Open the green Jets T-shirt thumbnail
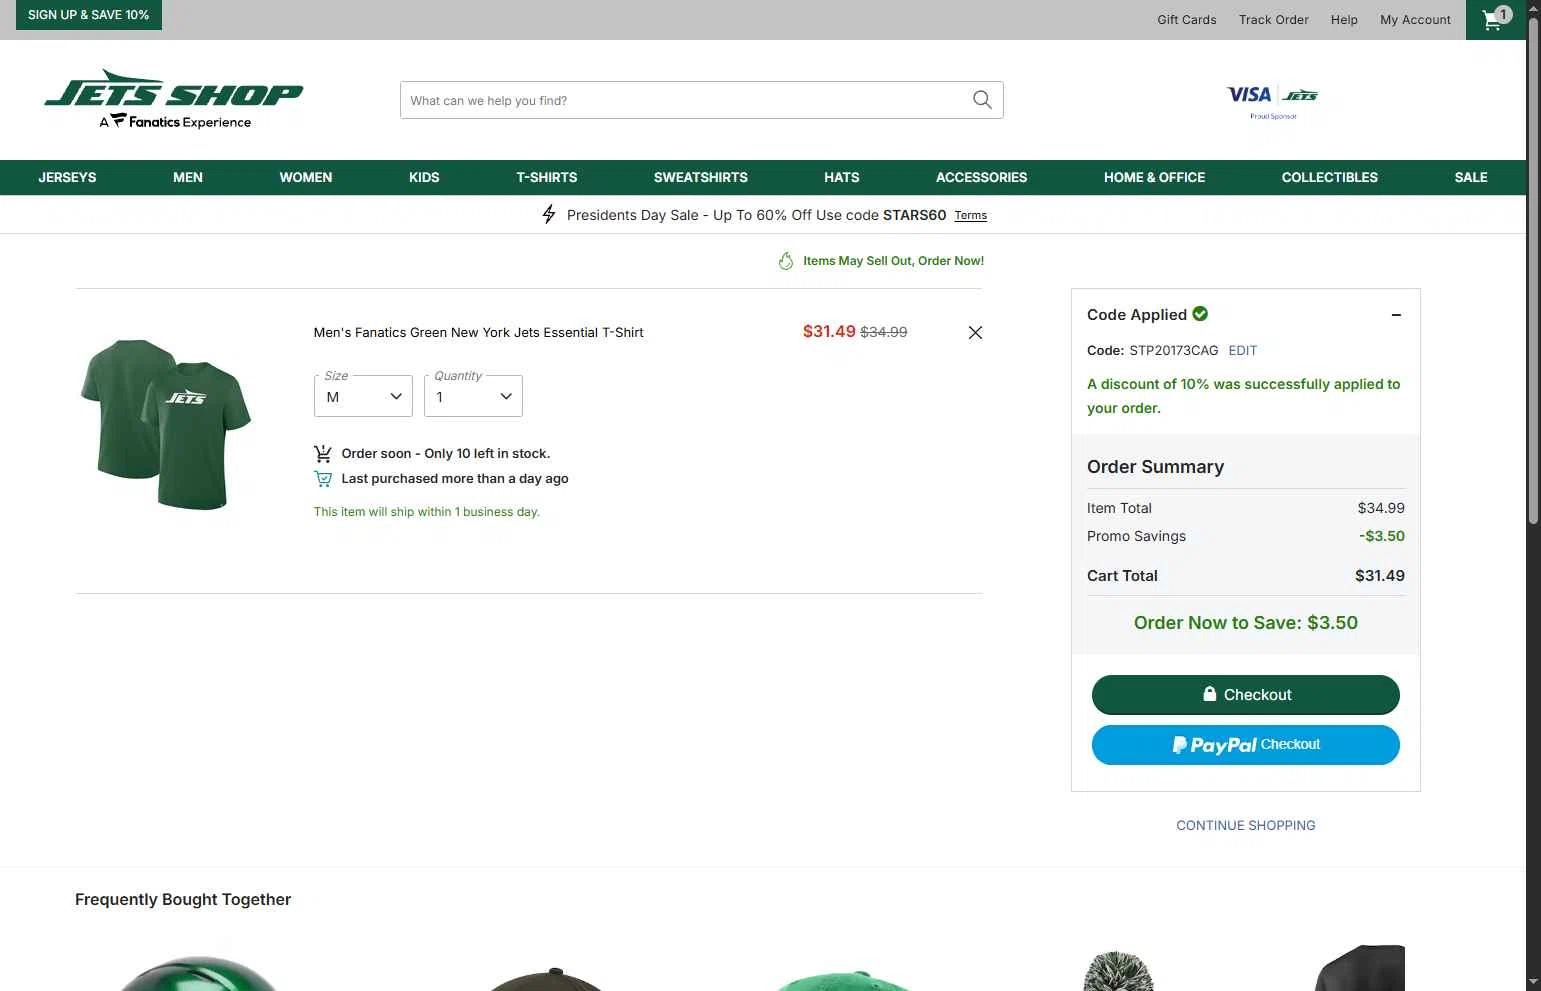Viewport: 1541px width, 991px height. (166, 424)
